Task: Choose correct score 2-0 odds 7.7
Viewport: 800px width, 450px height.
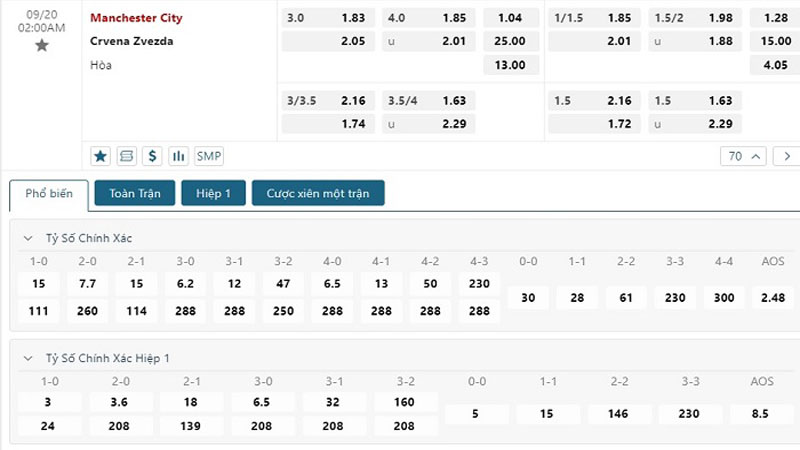Action: click(87, 284)
